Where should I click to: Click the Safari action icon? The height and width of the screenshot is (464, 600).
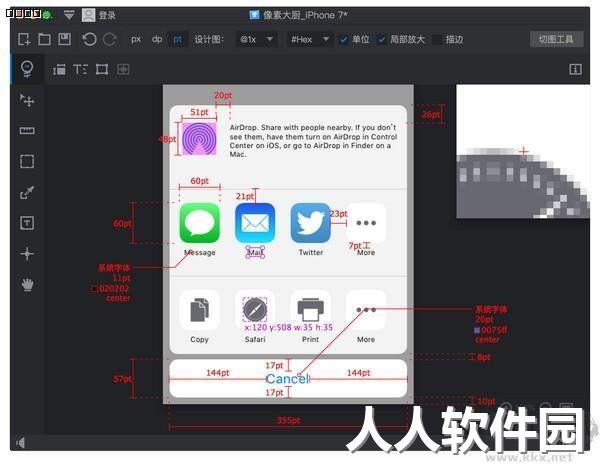point(255,310)
